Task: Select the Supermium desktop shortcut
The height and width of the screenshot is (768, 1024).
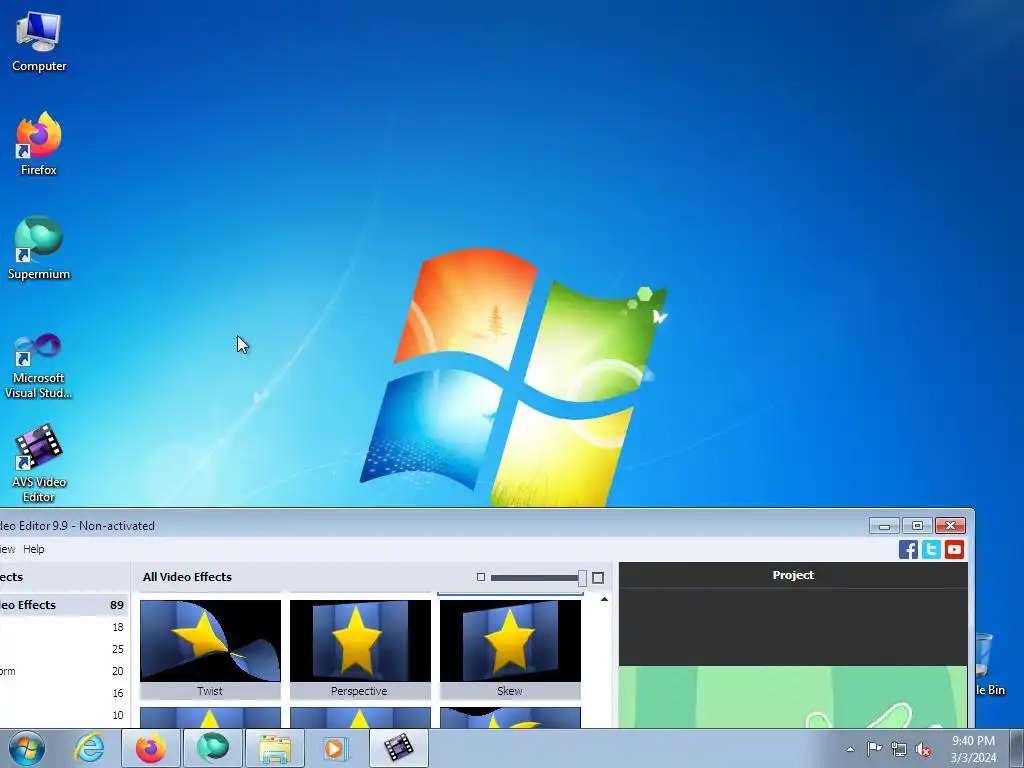Action: (39, 248)
